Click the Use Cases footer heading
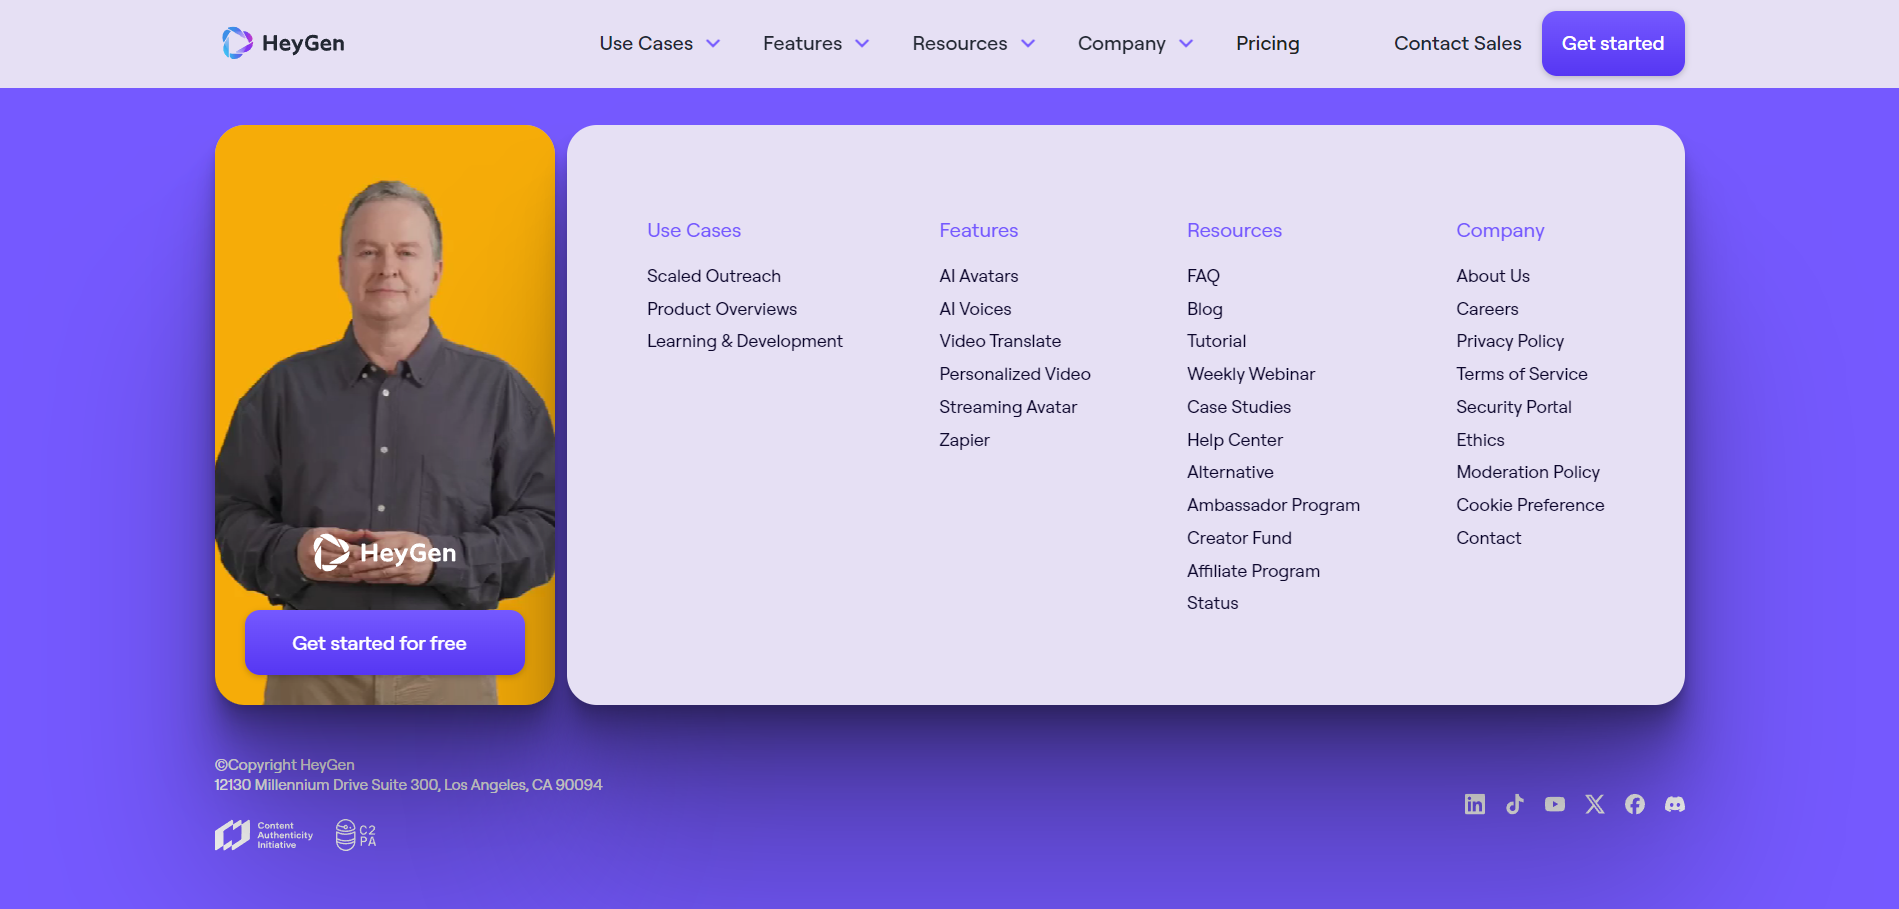Viewport: 1899px width, 909px height. (694, 230)
